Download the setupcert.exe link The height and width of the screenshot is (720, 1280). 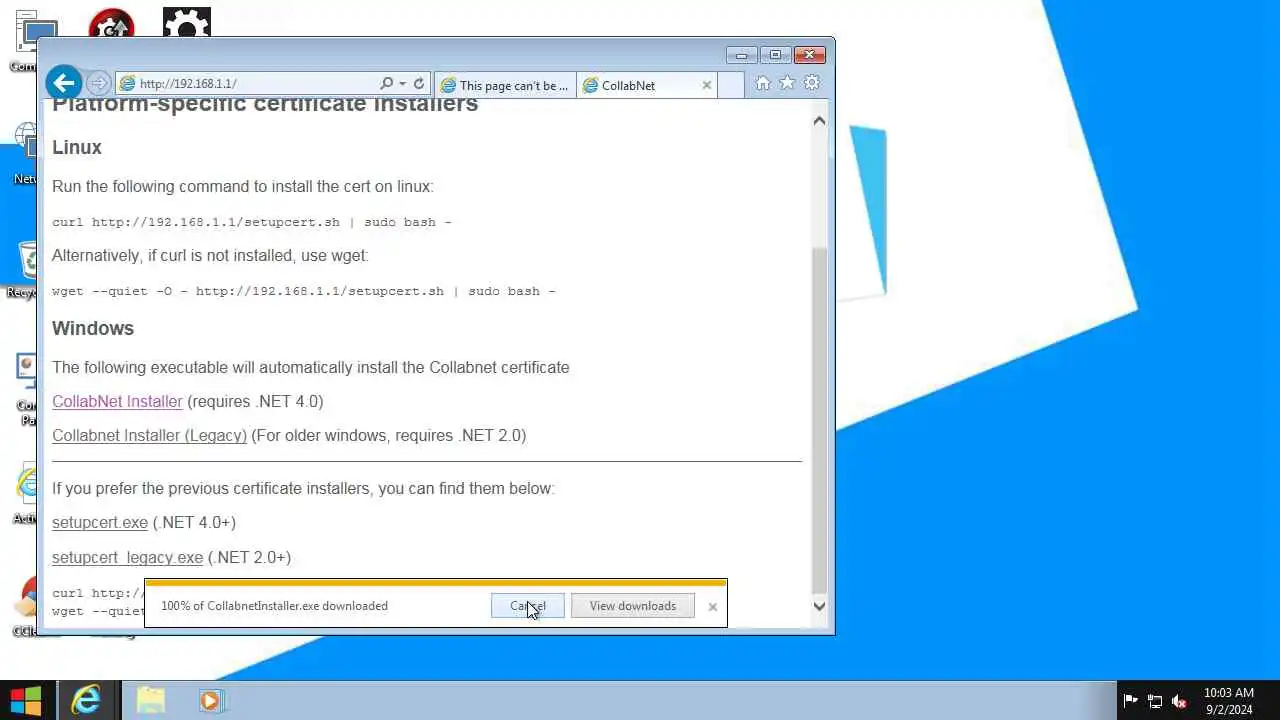point(100,522)
